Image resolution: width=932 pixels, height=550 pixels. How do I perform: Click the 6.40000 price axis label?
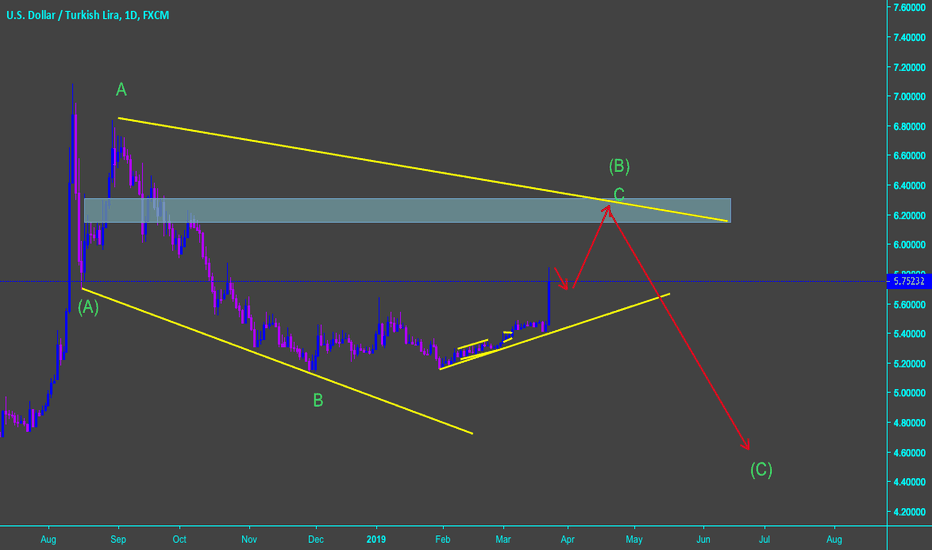pos(909,185)
